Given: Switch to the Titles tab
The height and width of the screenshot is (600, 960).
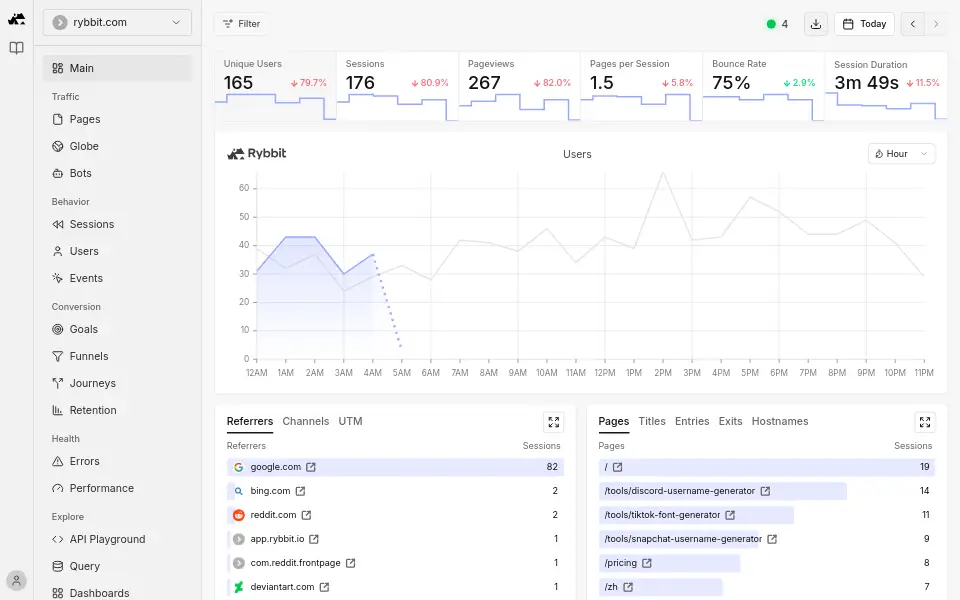Looking at the screenshot, I should tap(651, 421).
